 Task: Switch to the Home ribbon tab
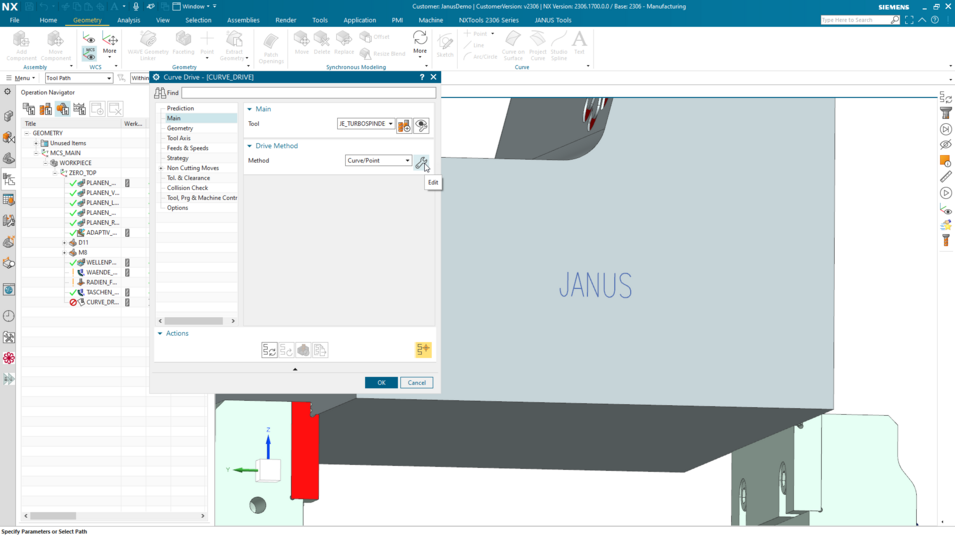tap(48, 20)
